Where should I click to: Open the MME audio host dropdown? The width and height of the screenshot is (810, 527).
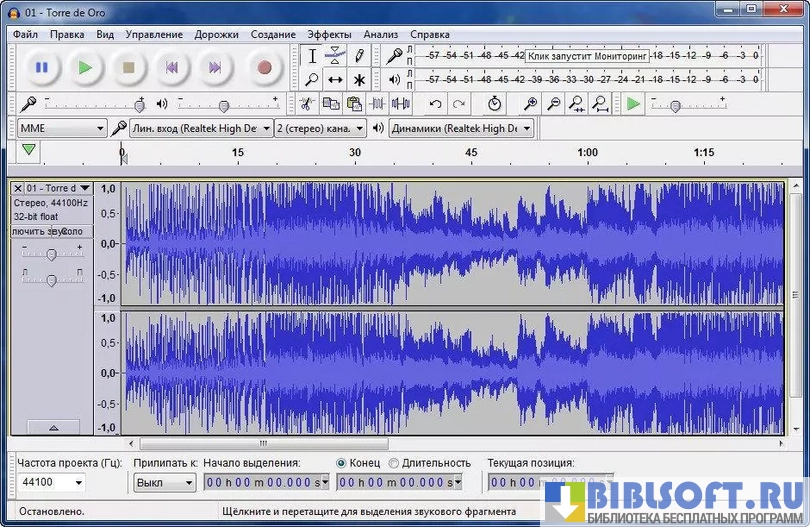(x=62, y=128)
